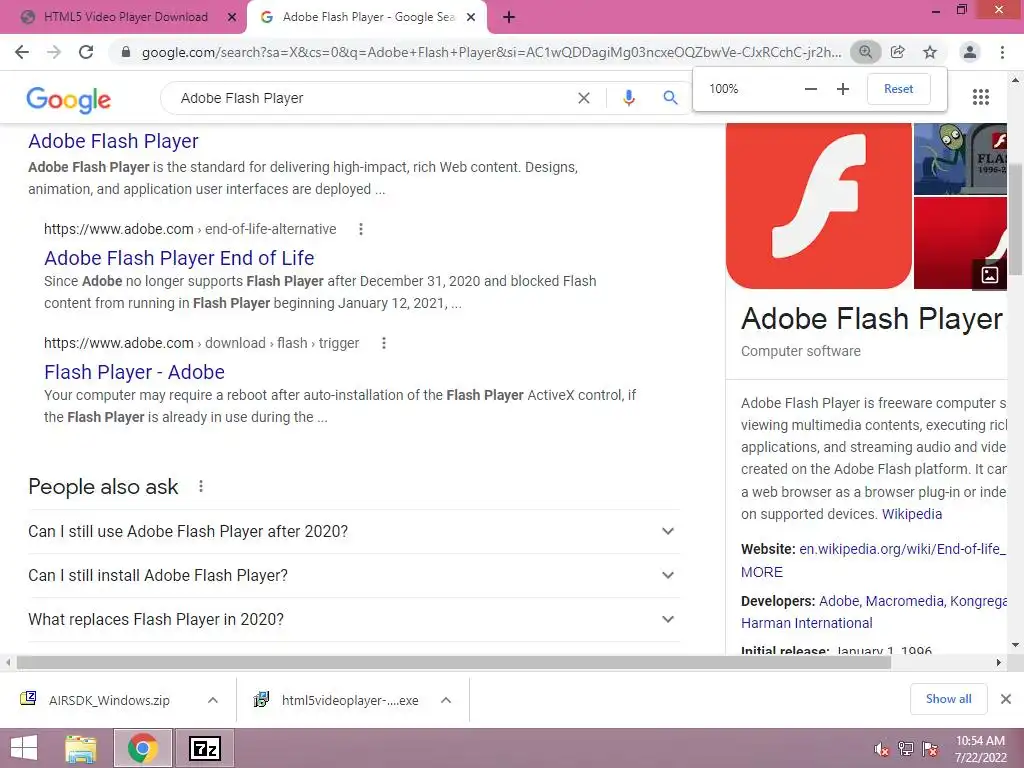
Task: Click the padlock site info icon
Action: (x=126, y=52)
